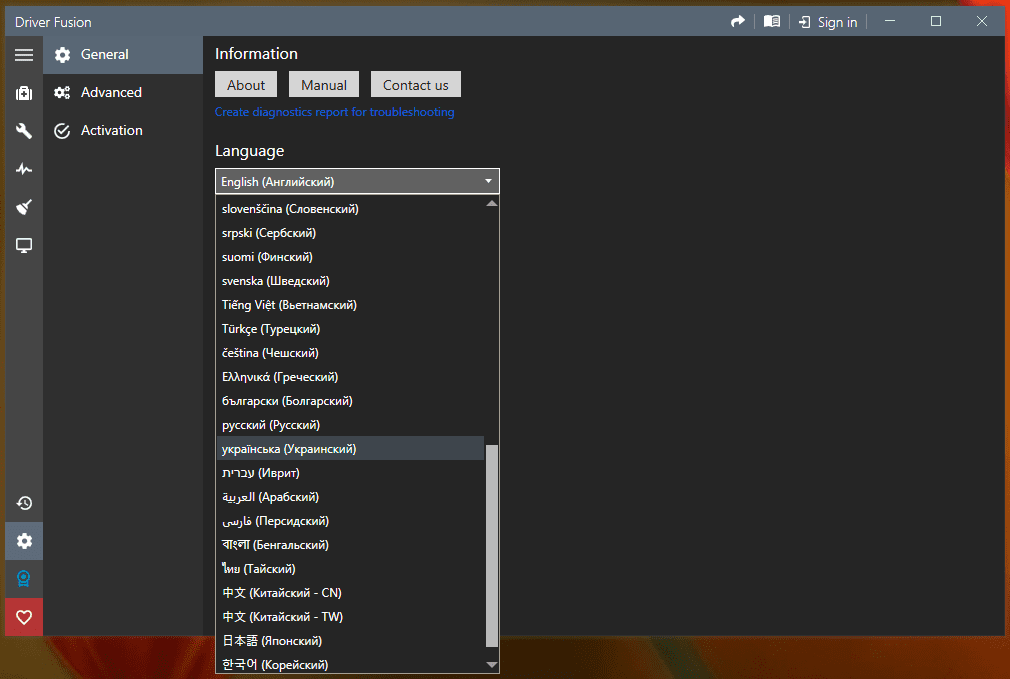Open the premium badge icon
Image resolution: width=1010 pixels, height=679 pixels.
24,579
